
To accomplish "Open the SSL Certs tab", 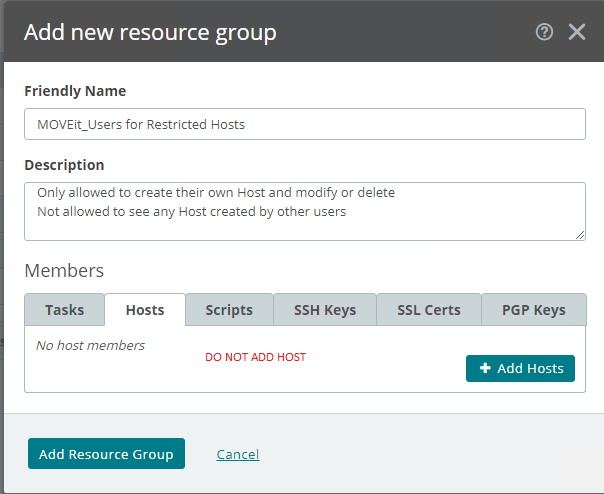I will (429, 310).
